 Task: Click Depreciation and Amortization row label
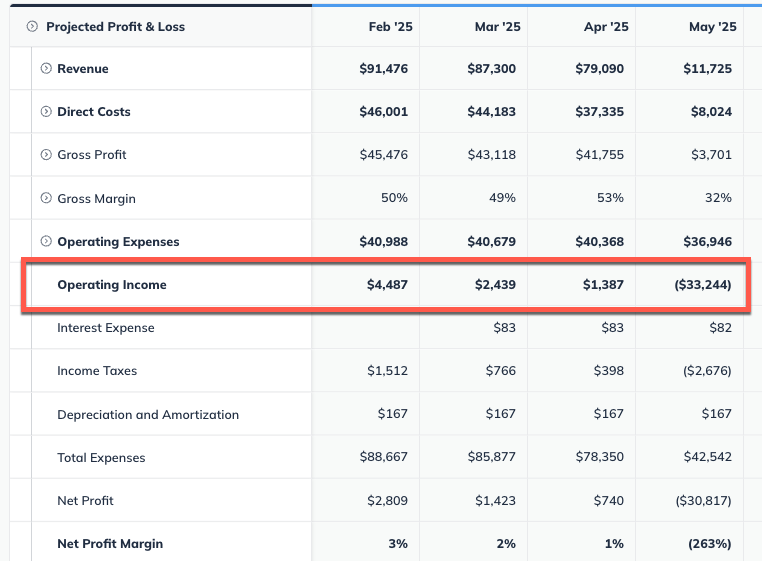(x=148, y=415)
